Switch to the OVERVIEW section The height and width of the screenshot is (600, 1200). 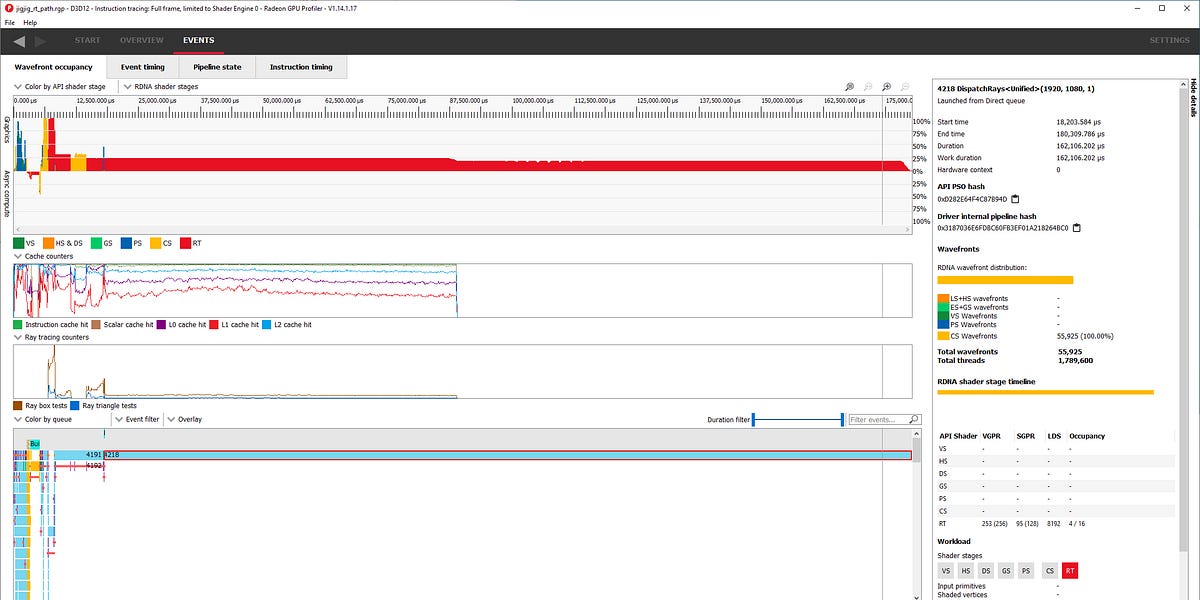point(142,41)
